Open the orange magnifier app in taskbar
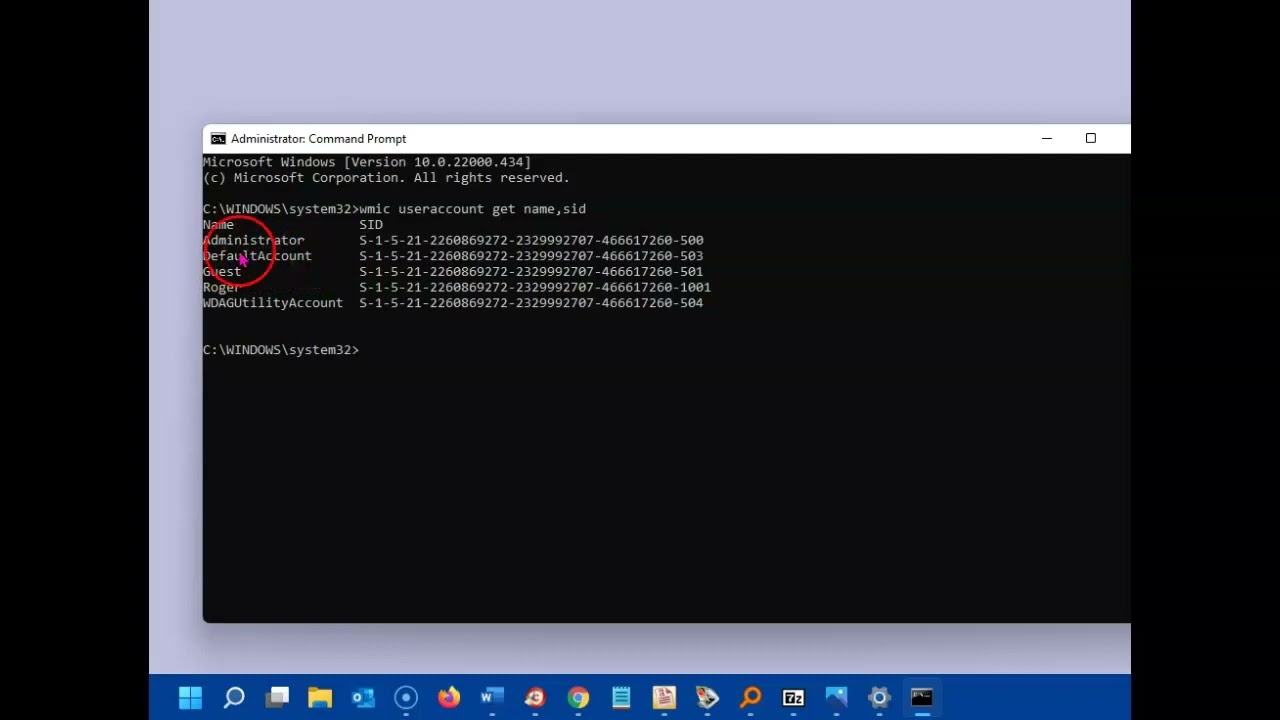This screenshot has width=1280, height=720. point(750,697)
